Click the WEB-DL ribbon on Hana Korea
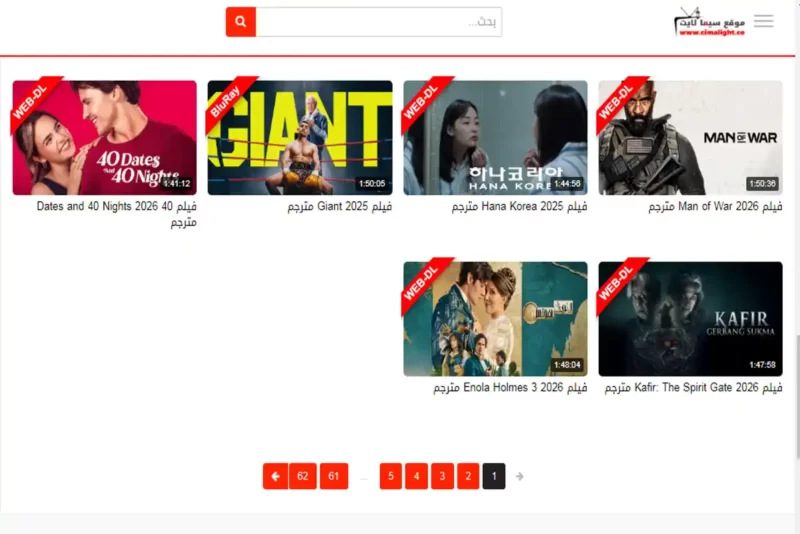This screenshot has width=800, height=534. 422,101
